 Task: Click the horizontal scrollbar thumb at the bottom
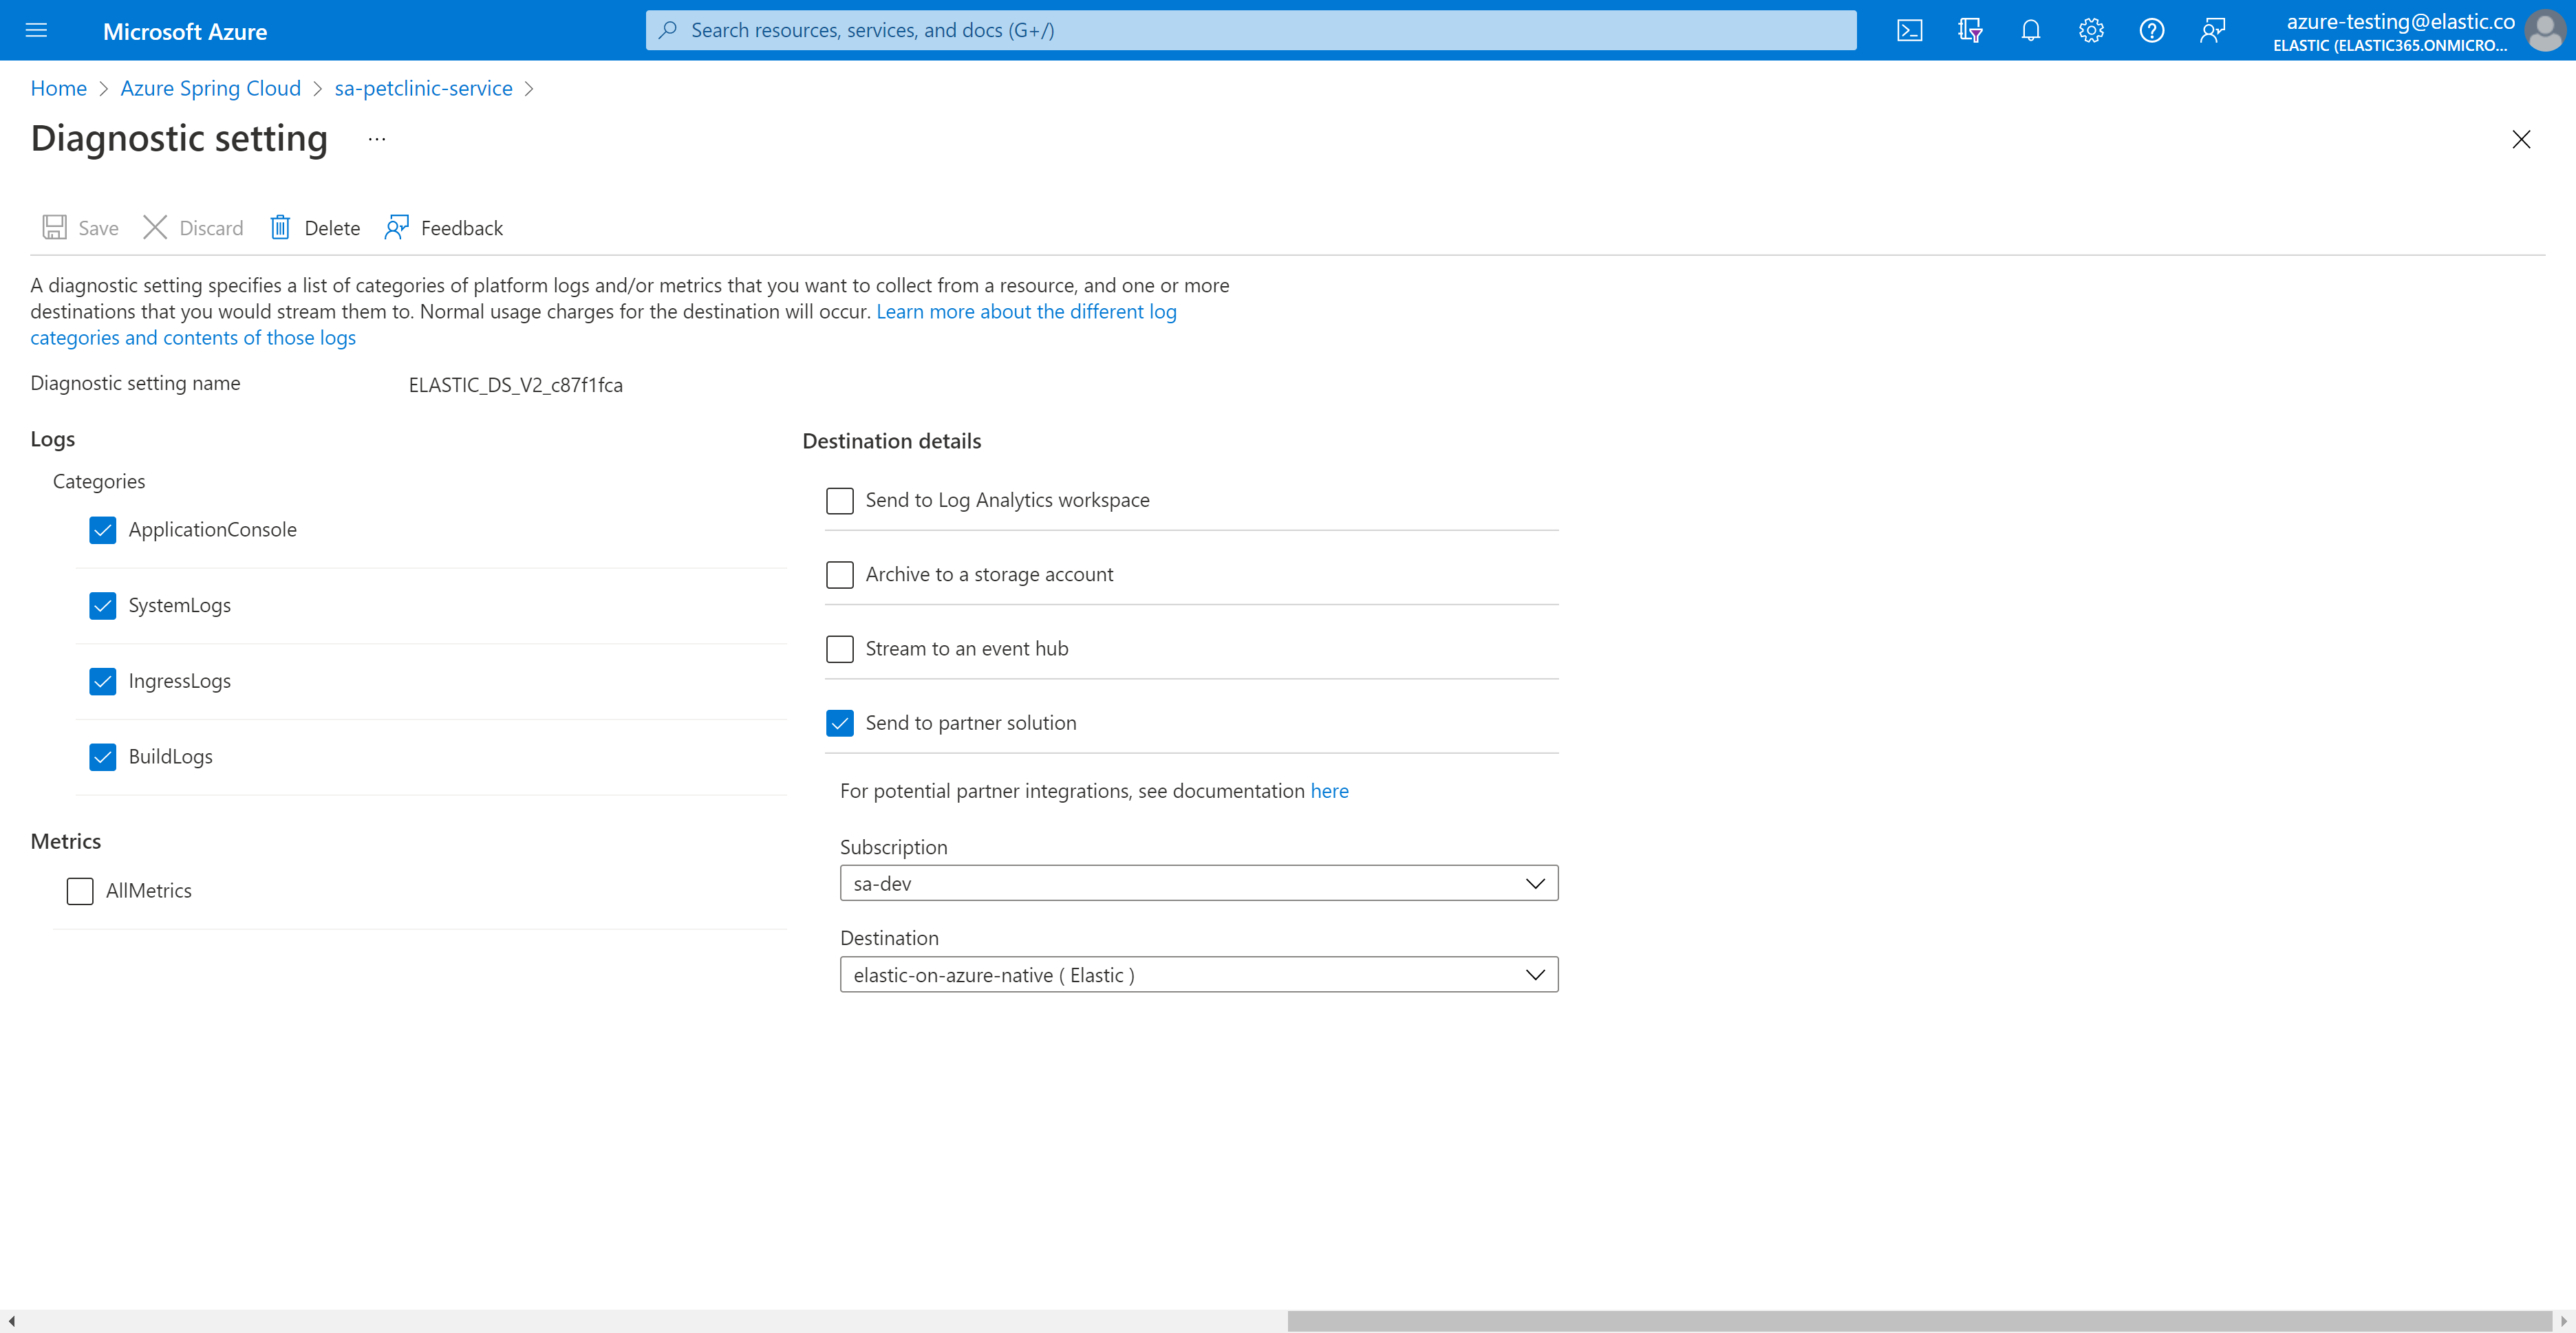(1920, 1321)
